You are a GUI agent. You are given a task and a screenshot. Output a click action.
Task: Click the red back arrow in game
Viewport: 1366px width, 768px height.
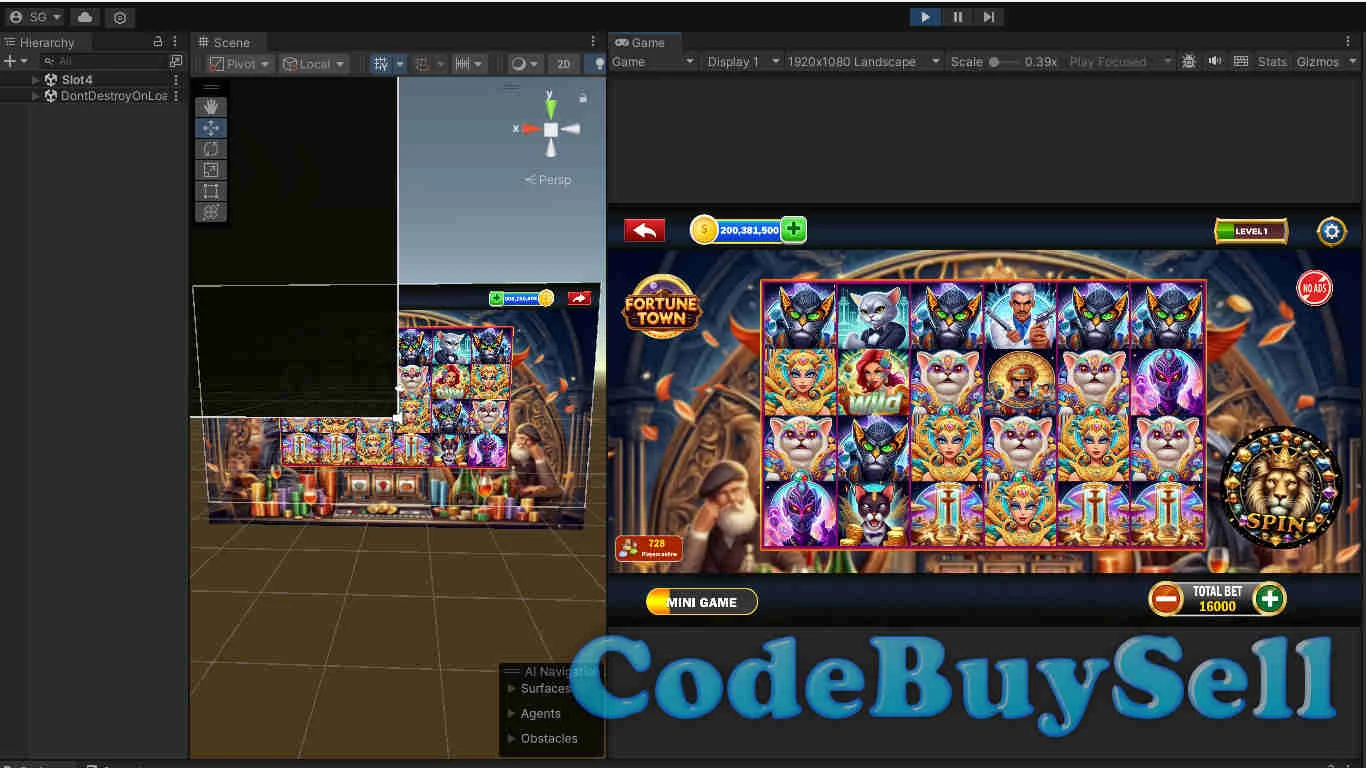[x=644, y=230]
